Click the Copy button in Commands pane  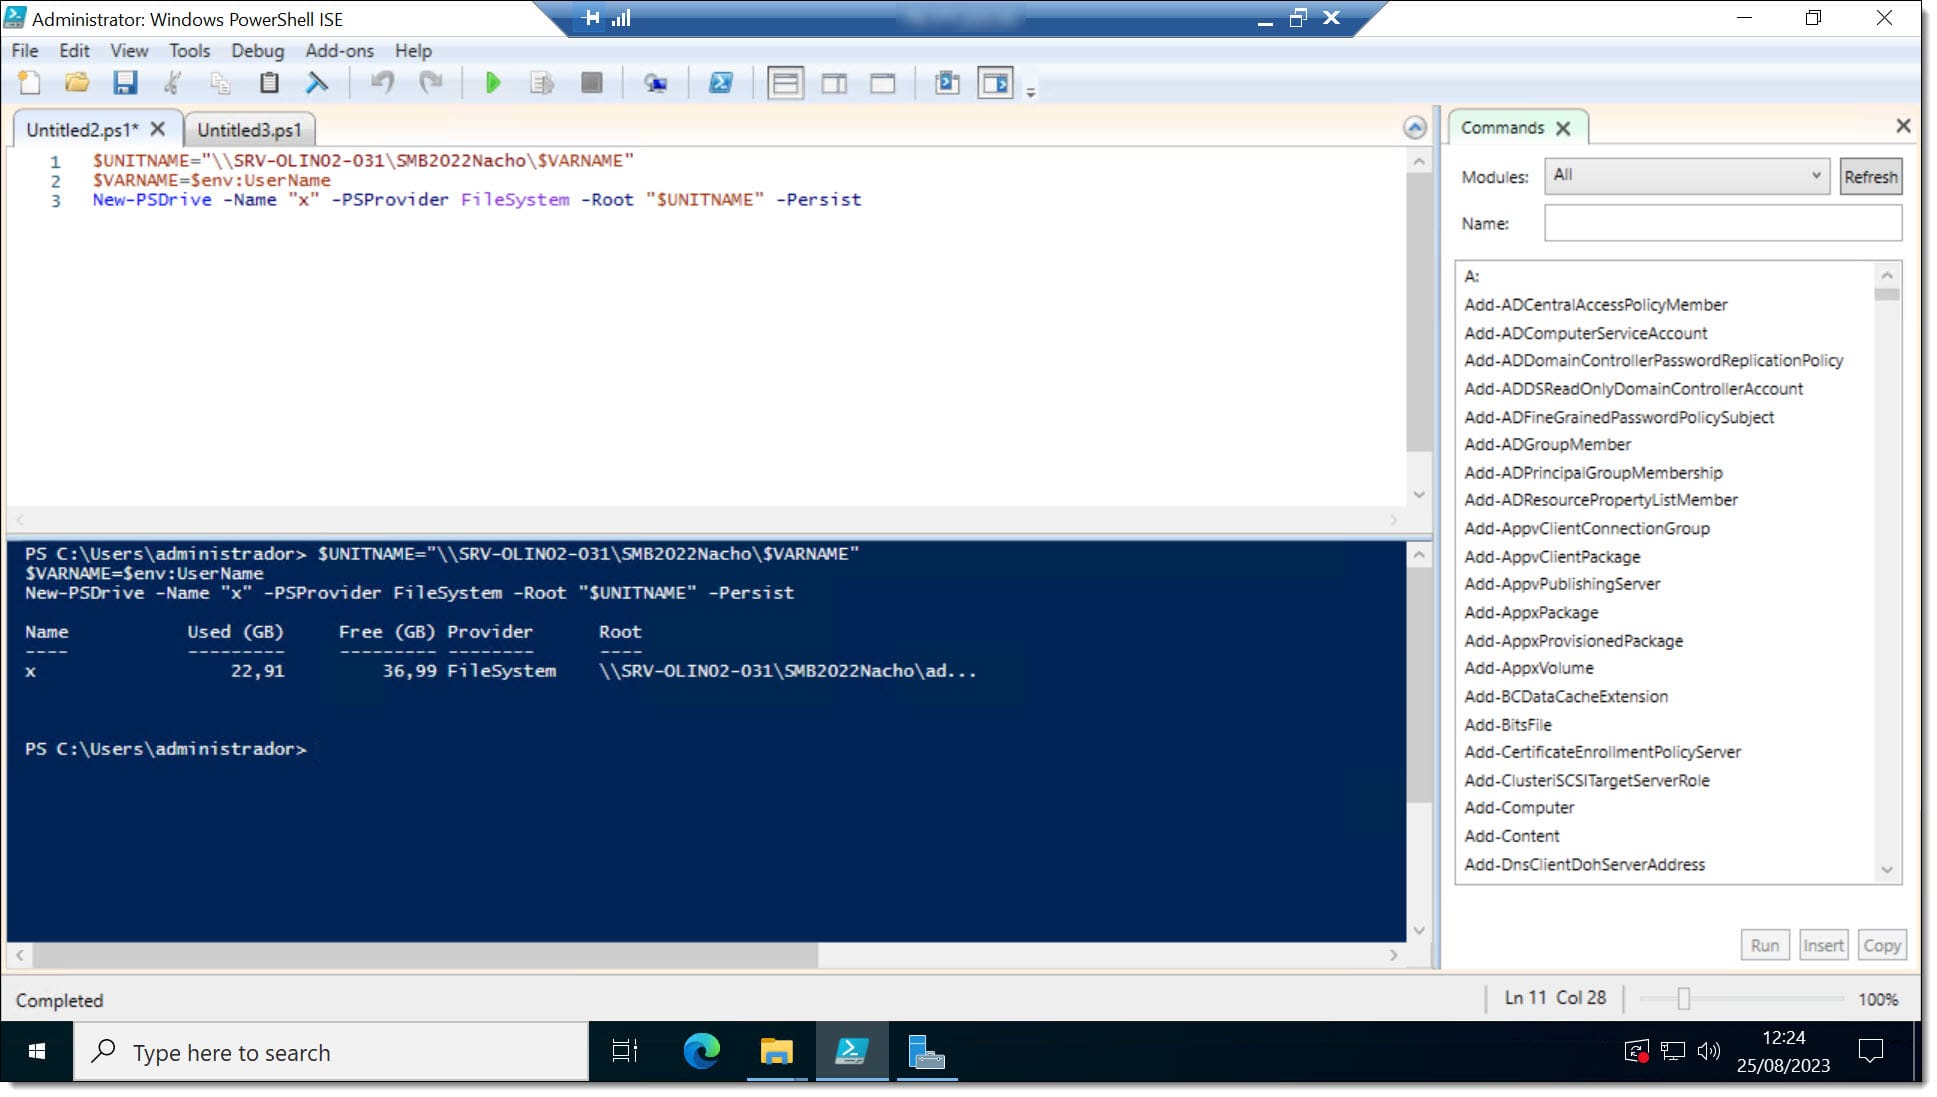(x=1881, y=945)
